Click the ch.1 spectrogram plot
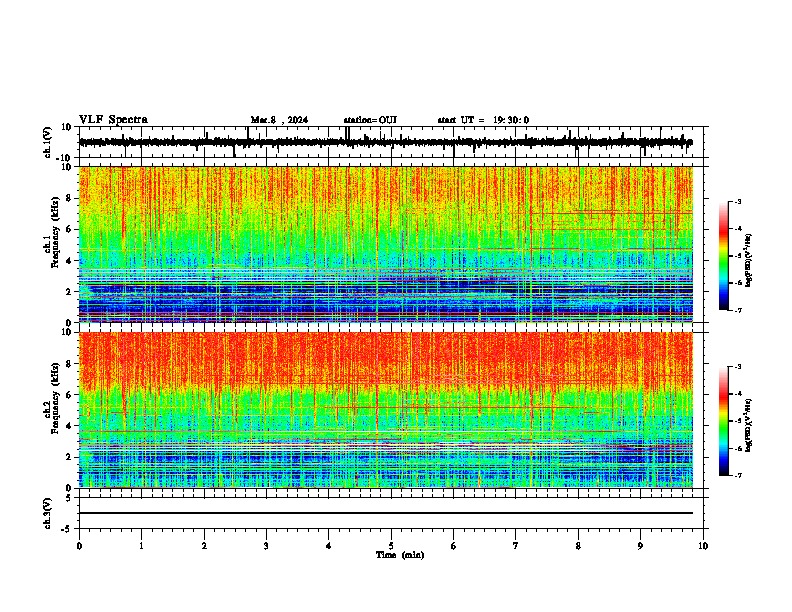This screenshot has height=612, width=792. 386,244
